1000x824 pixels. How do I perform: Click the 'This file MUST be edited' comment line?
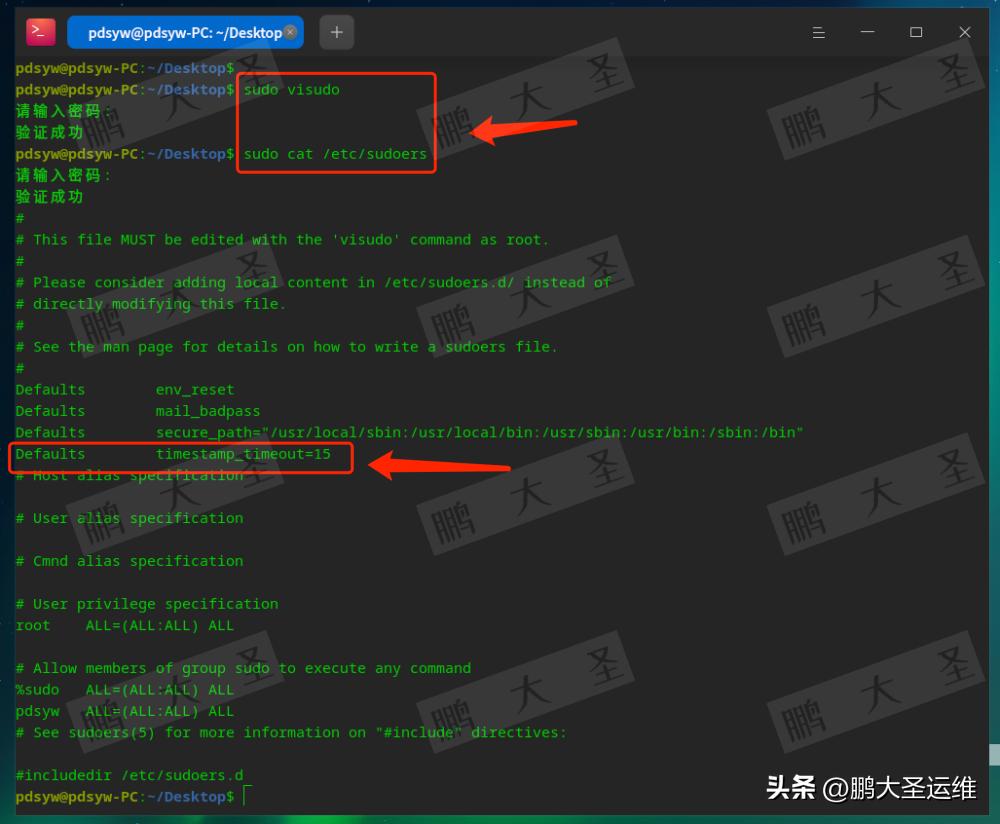coord(282,240)
